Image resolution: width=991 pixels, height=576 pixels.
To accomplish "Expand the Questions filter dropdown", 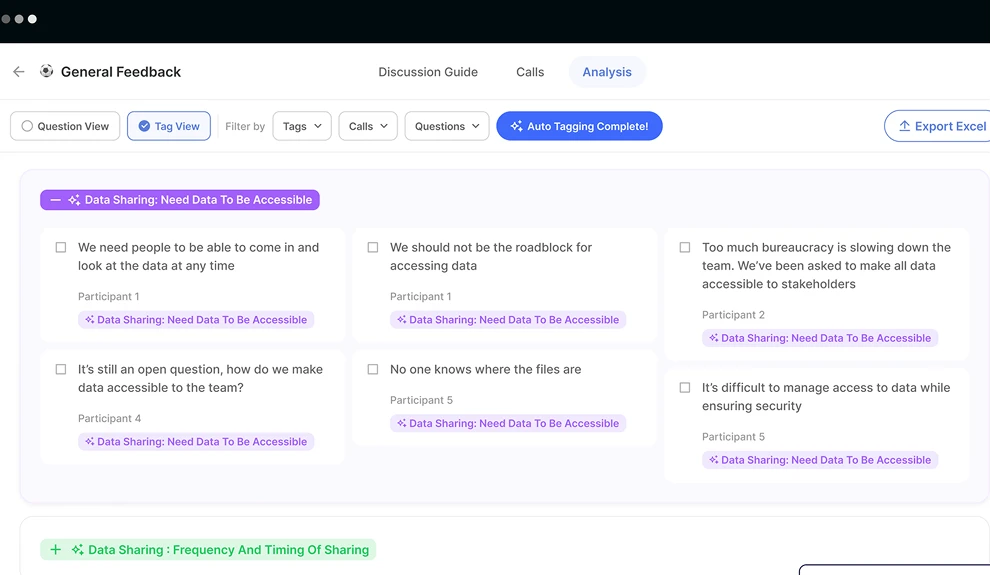I will coord(446,127).
